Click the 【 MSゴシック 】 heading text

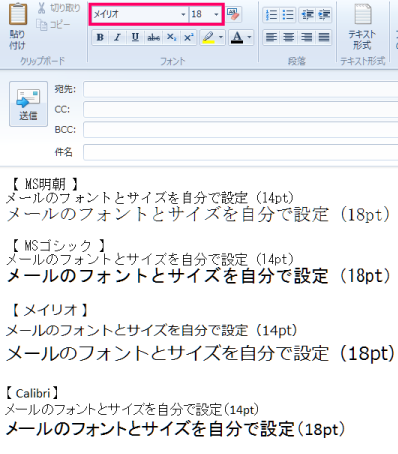58,246
